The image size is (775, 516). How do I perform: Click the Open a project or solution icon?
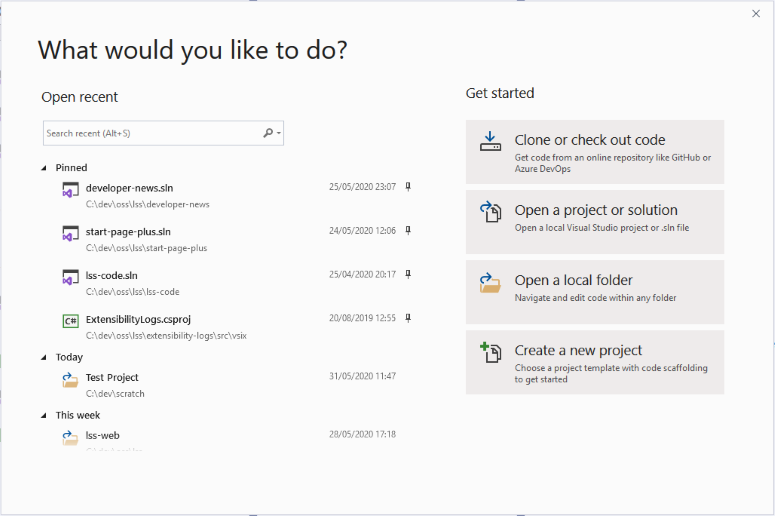tap(490, 212)
